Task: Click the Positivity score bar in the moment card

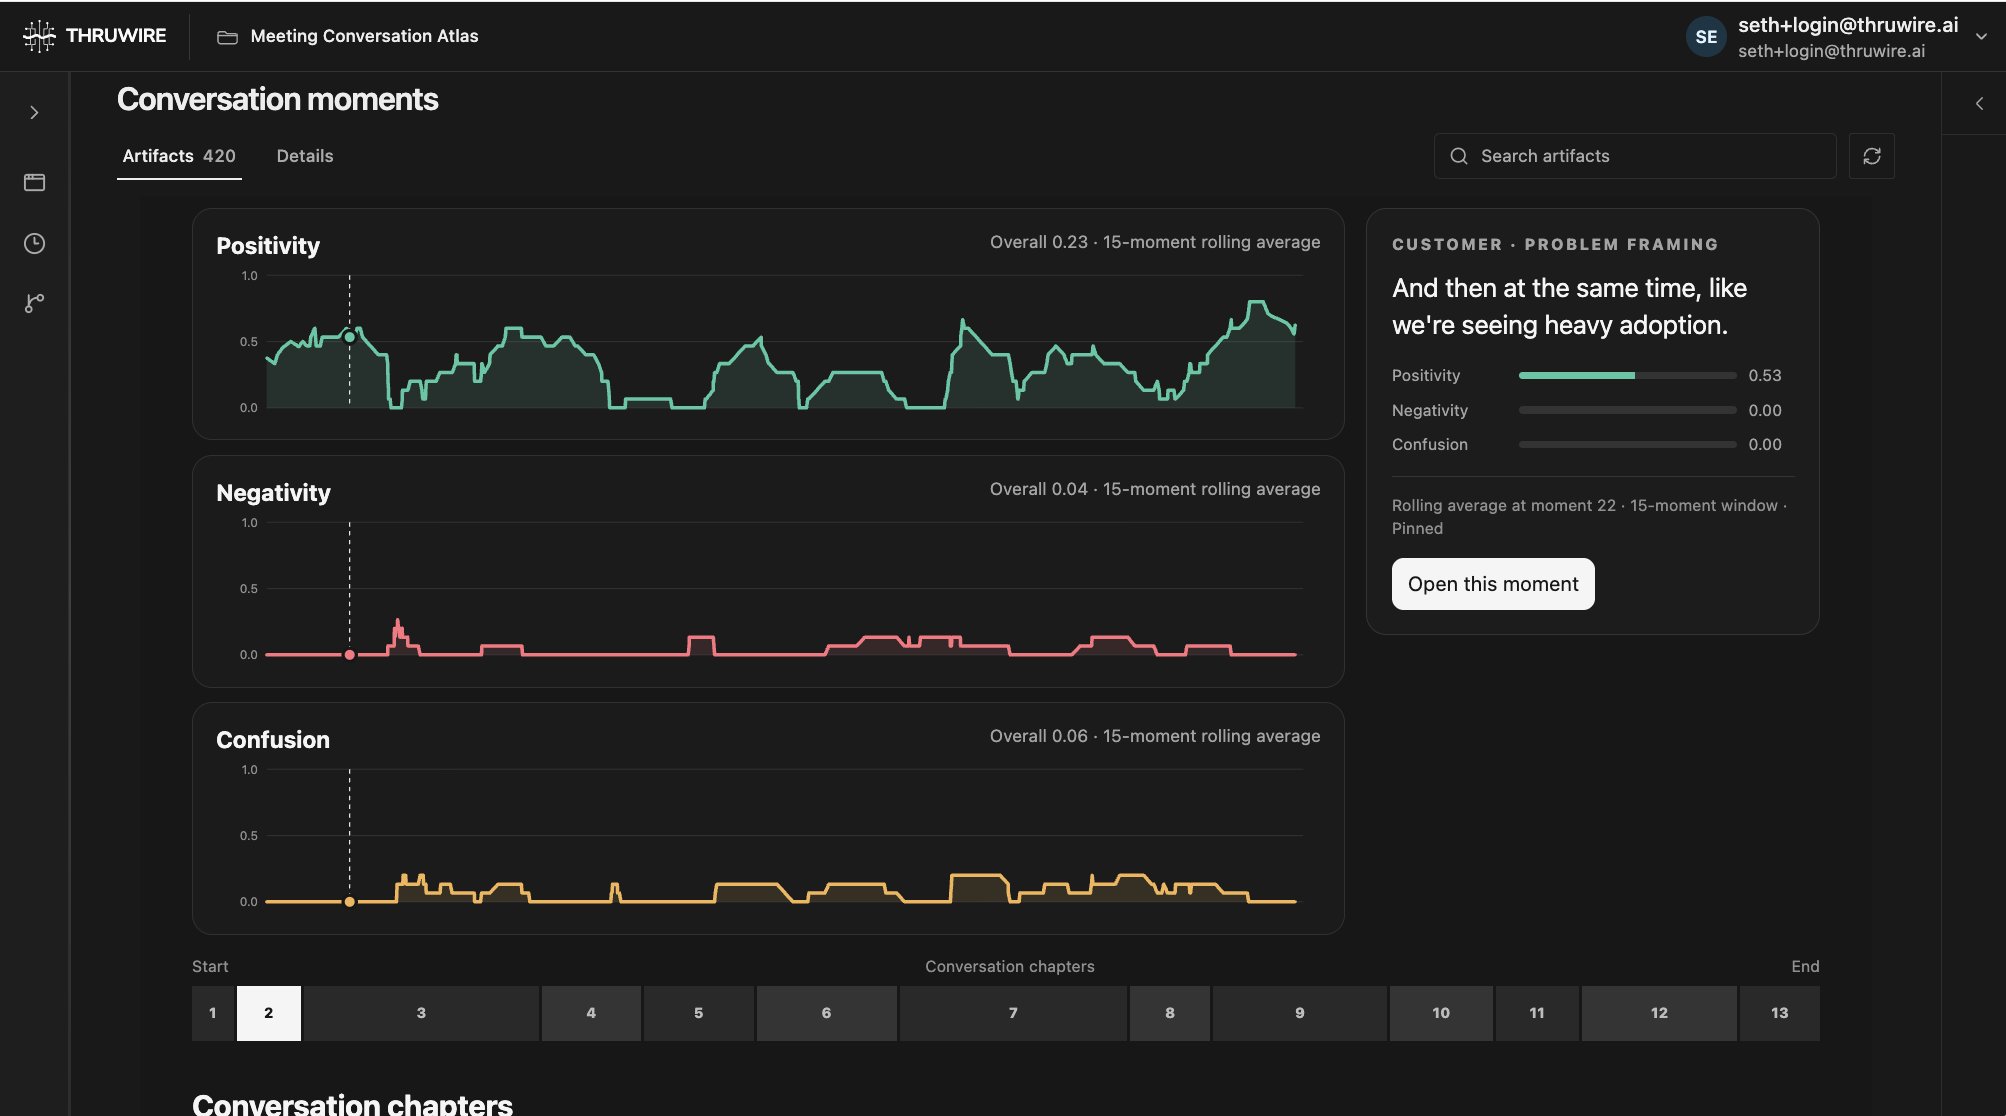Action: (1627, 375)
